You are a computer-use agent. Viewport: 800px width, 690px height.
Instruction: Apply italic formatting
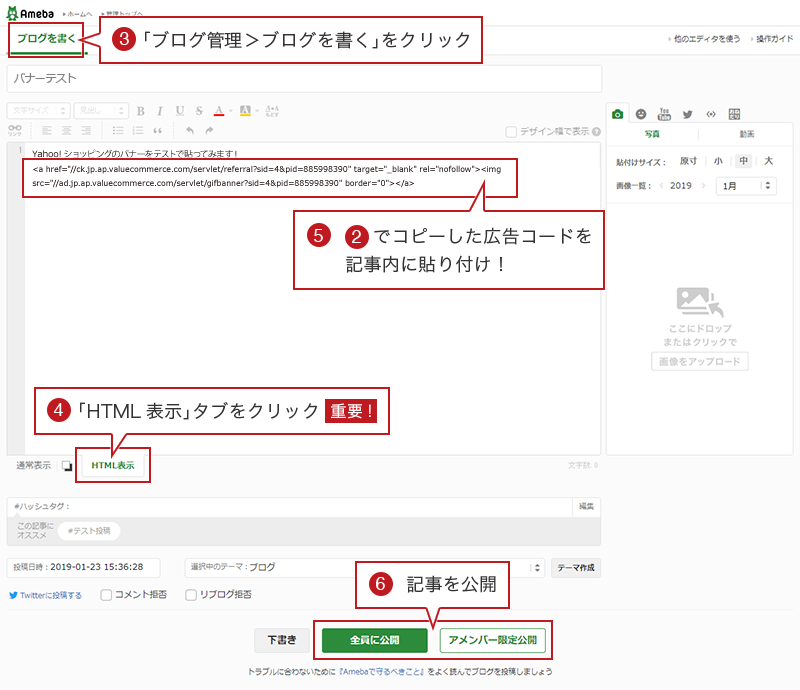tap(160, 111)
